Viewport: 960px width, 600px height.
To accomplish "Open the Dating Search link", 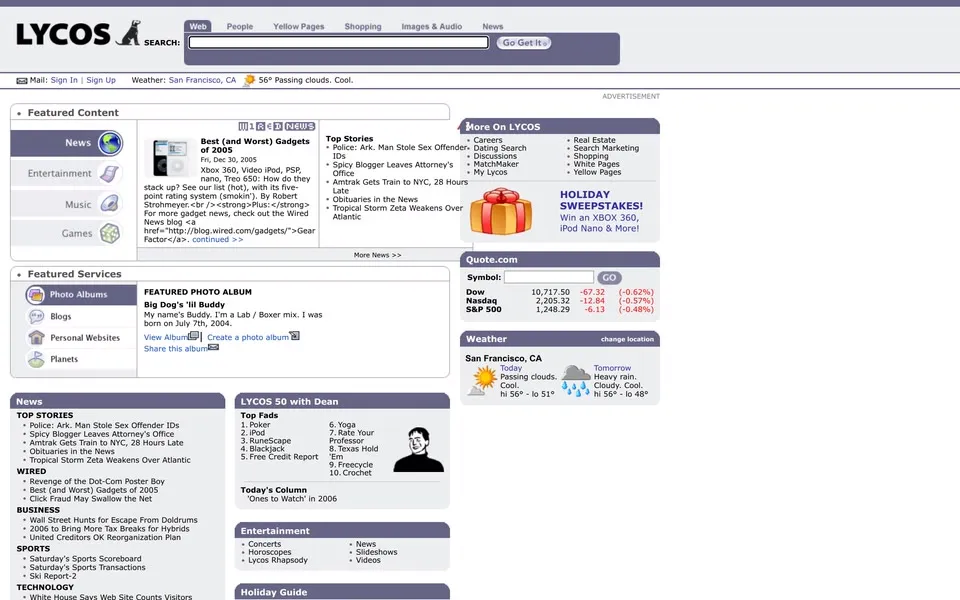I will [x=500, y=148].
